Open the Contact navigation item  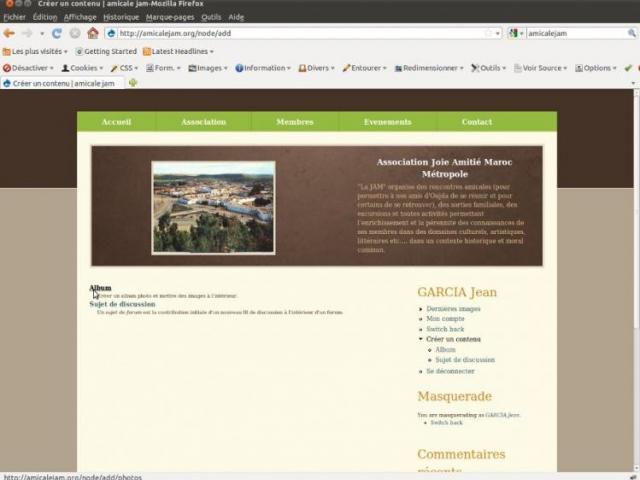click(477, 122)
